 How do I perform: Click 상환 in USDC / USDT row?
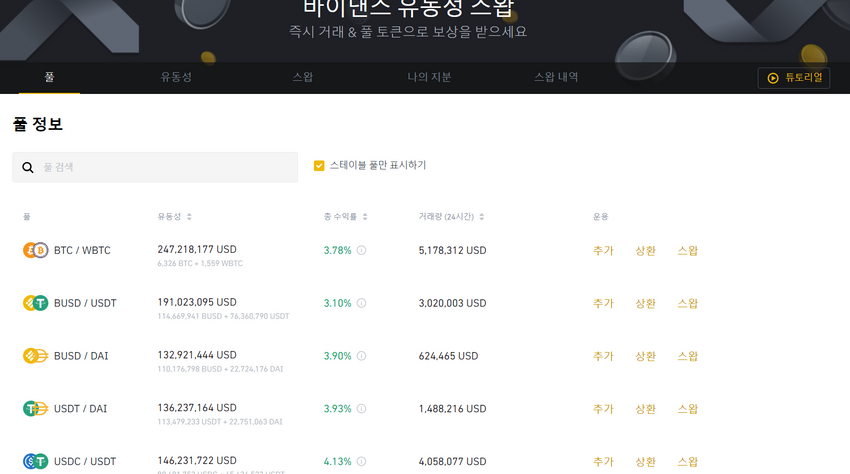(x=645, y=462)
